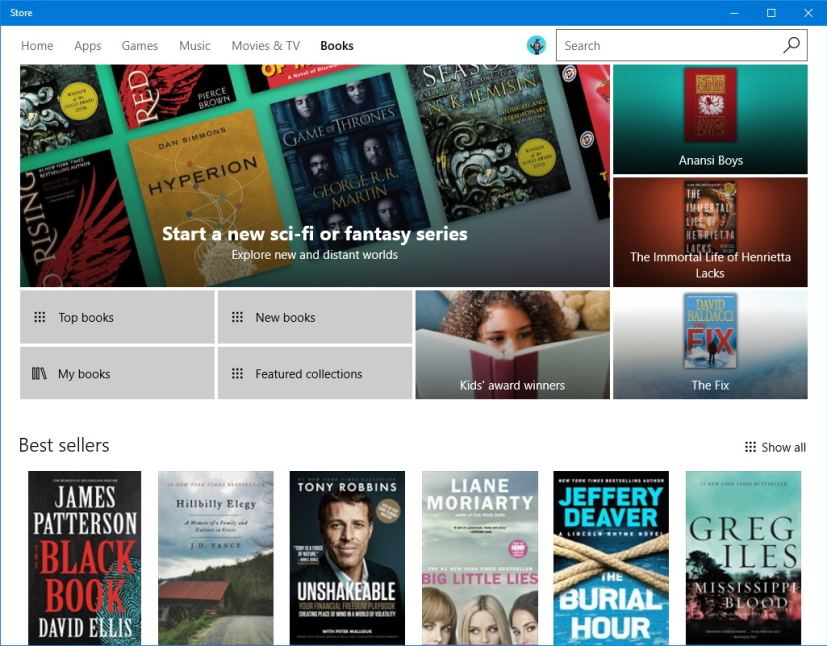Image resolution: width=827 pixels, height=646 pixels.
Task: Maximize the Store window
Action: (771, 13)
